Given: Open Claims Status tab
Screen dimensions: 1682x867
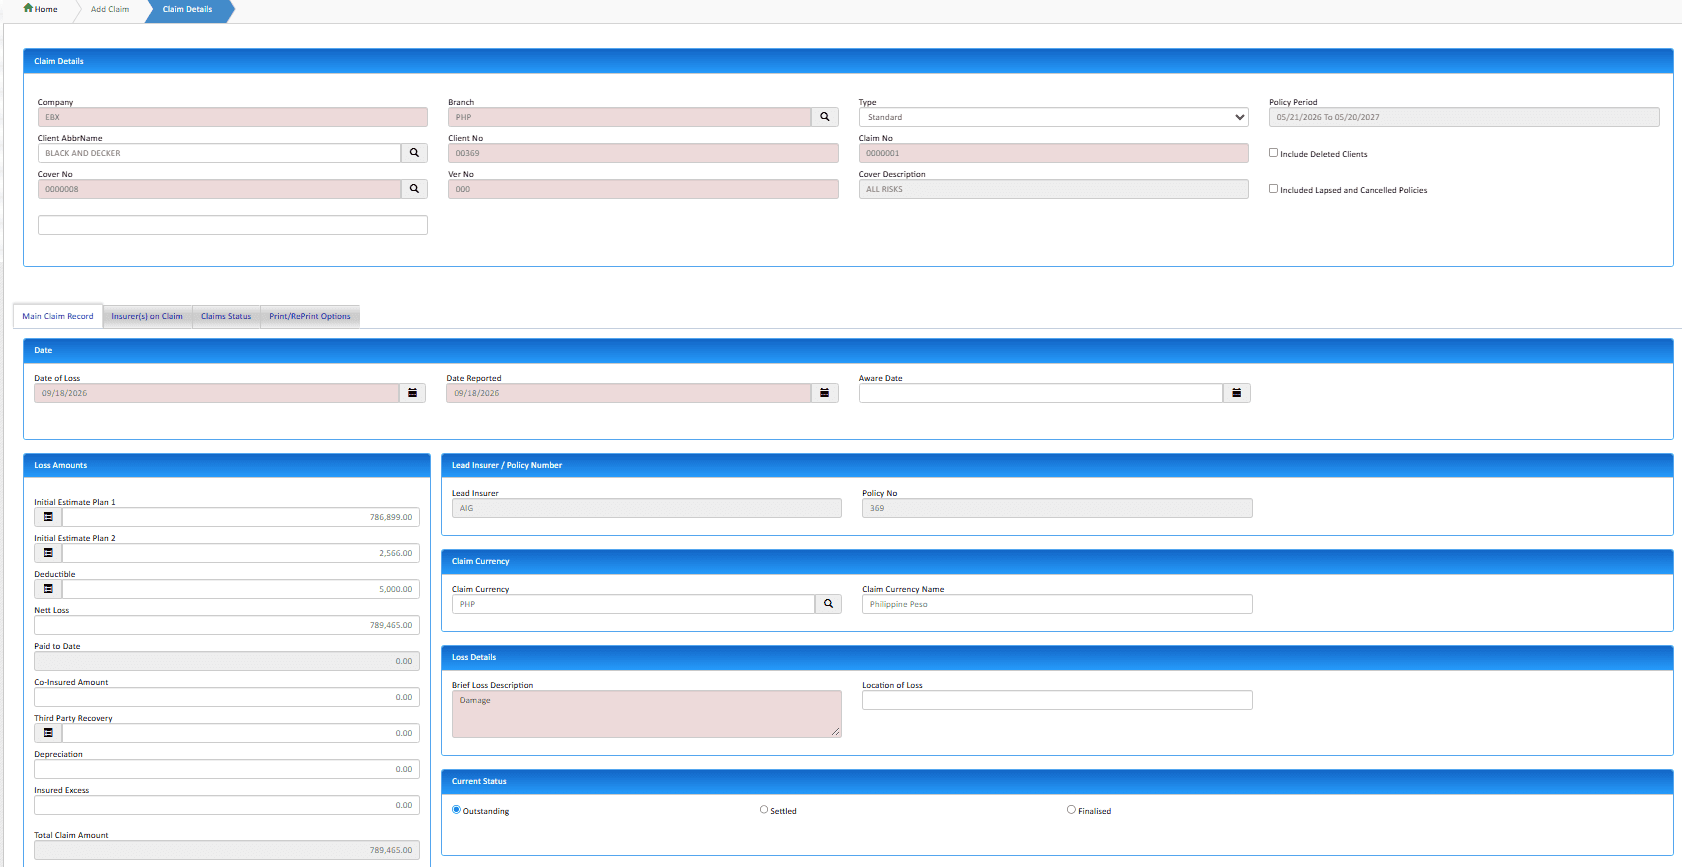Looking at the screenshot, I should [226, 316].
